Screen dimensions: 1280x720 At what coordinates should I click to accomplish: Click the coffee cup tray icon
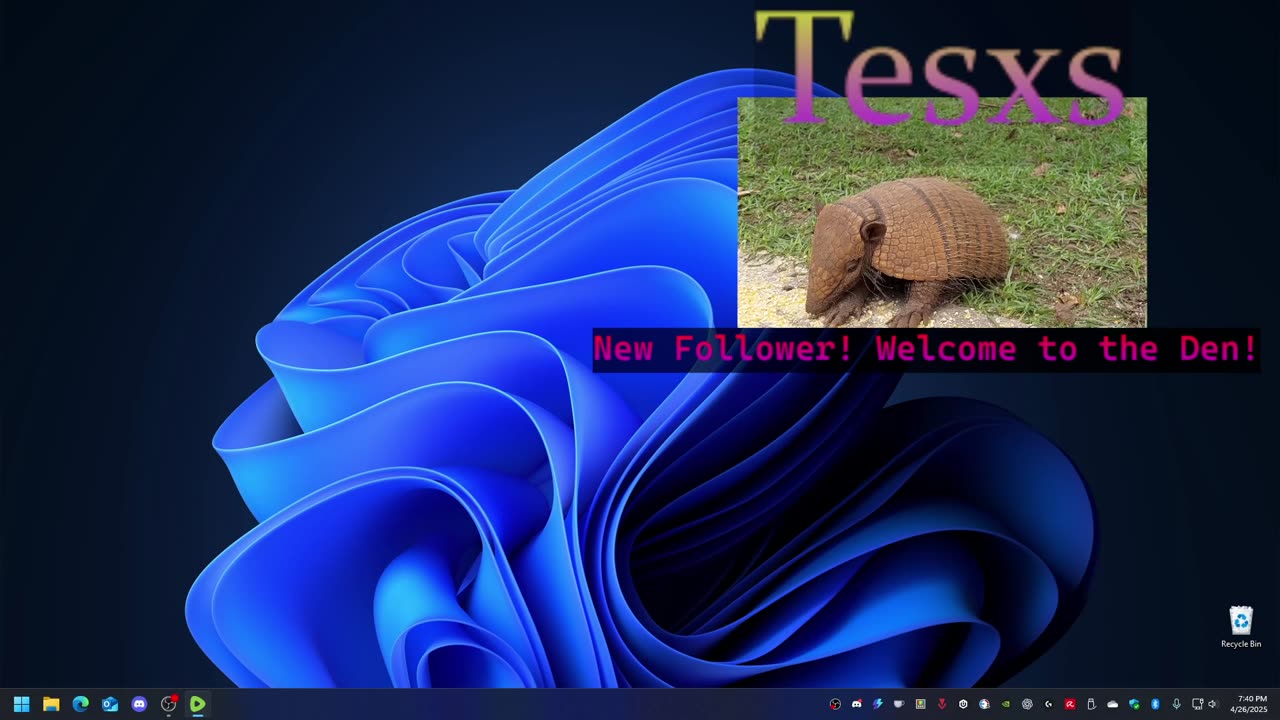[899, 704]
